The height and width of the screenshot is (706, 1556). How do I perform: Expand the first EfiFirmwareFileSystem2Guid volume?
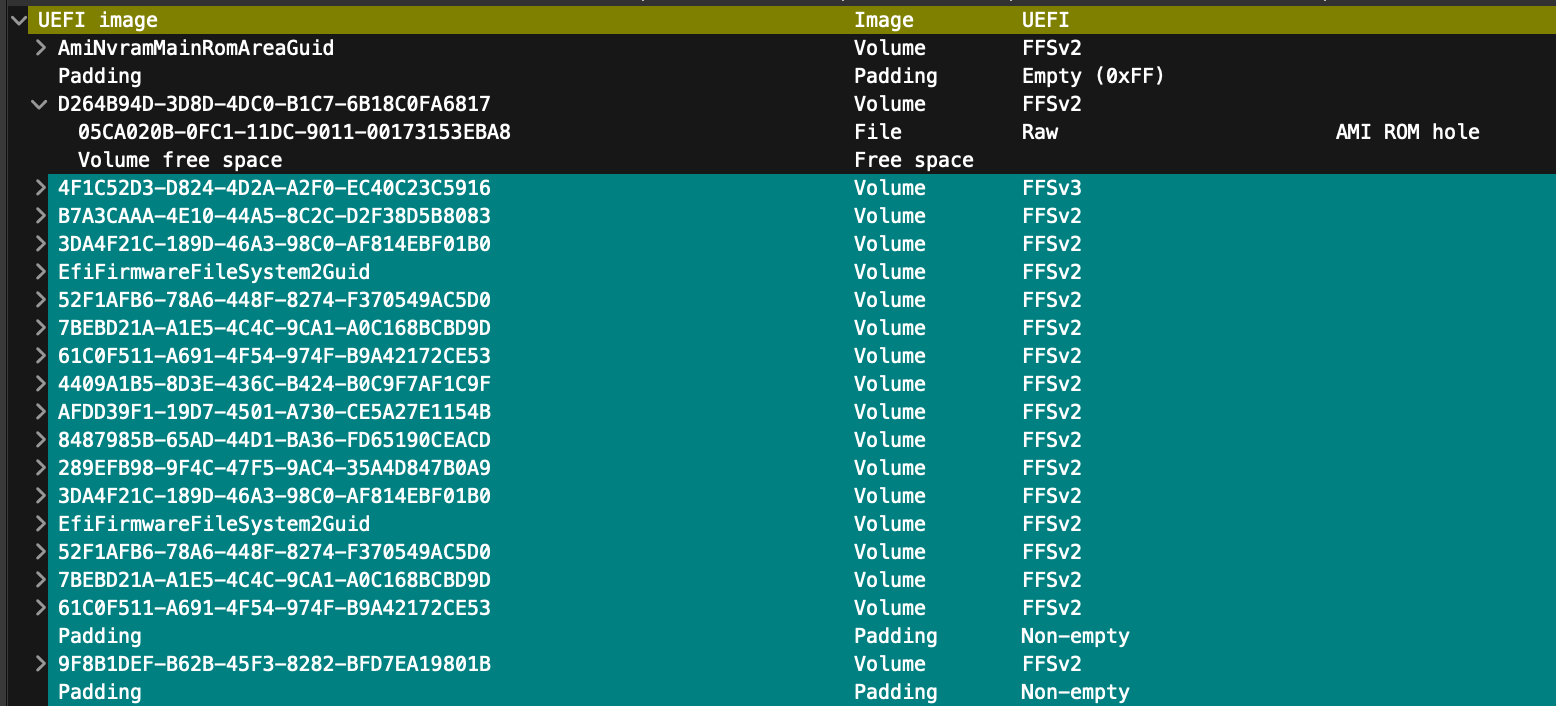38,271
